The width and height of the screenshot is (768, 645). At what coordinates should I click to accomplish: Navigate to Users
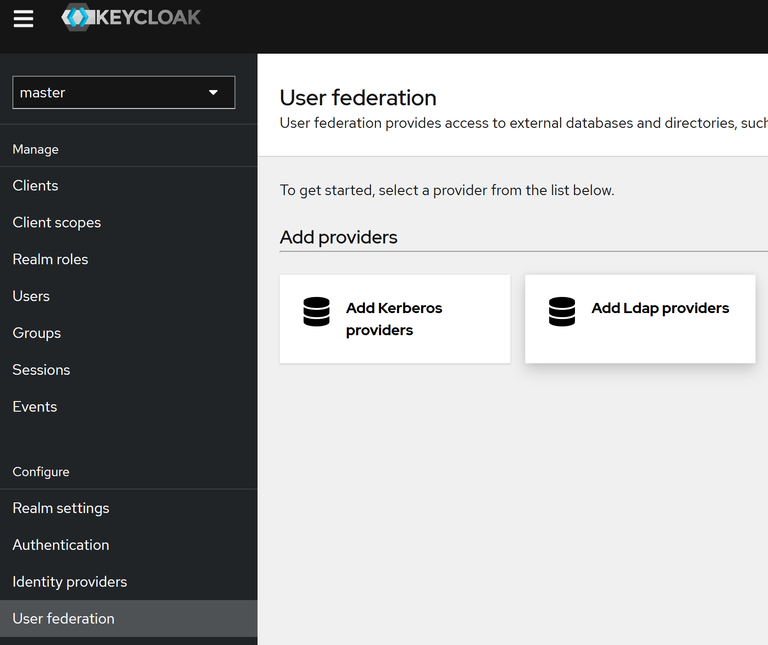point(128,296)
